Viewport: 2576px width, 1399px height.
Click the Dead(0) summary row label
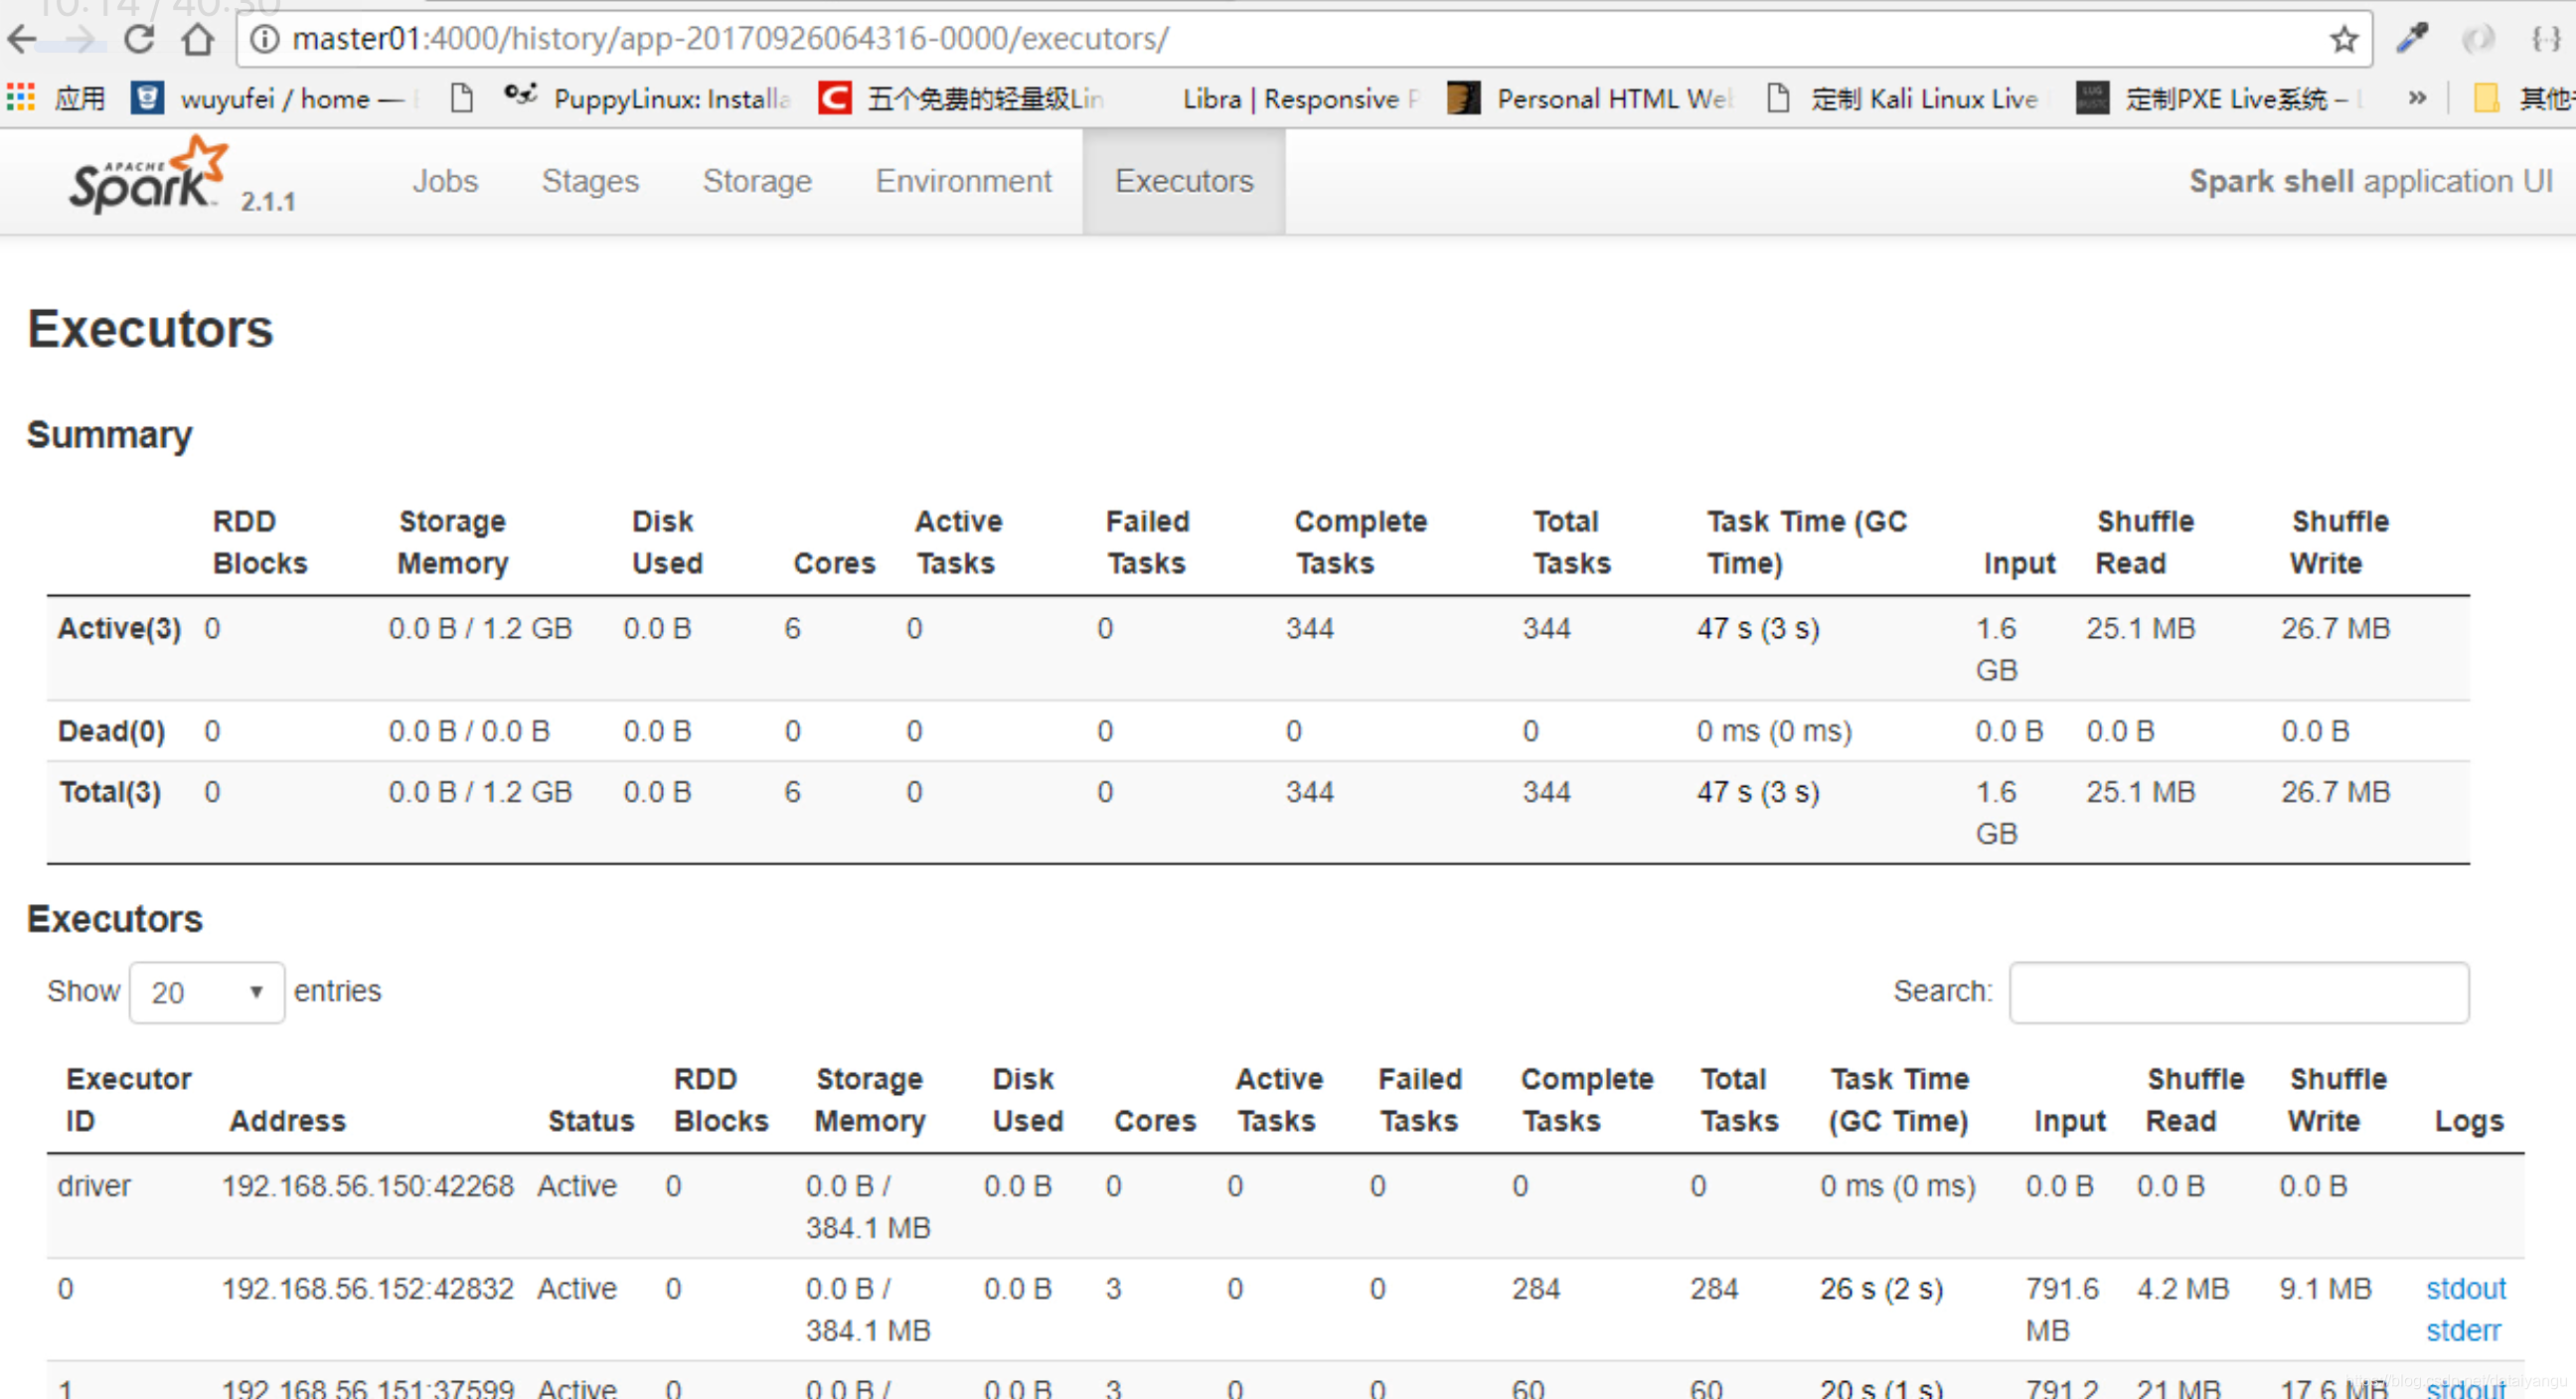111,731
